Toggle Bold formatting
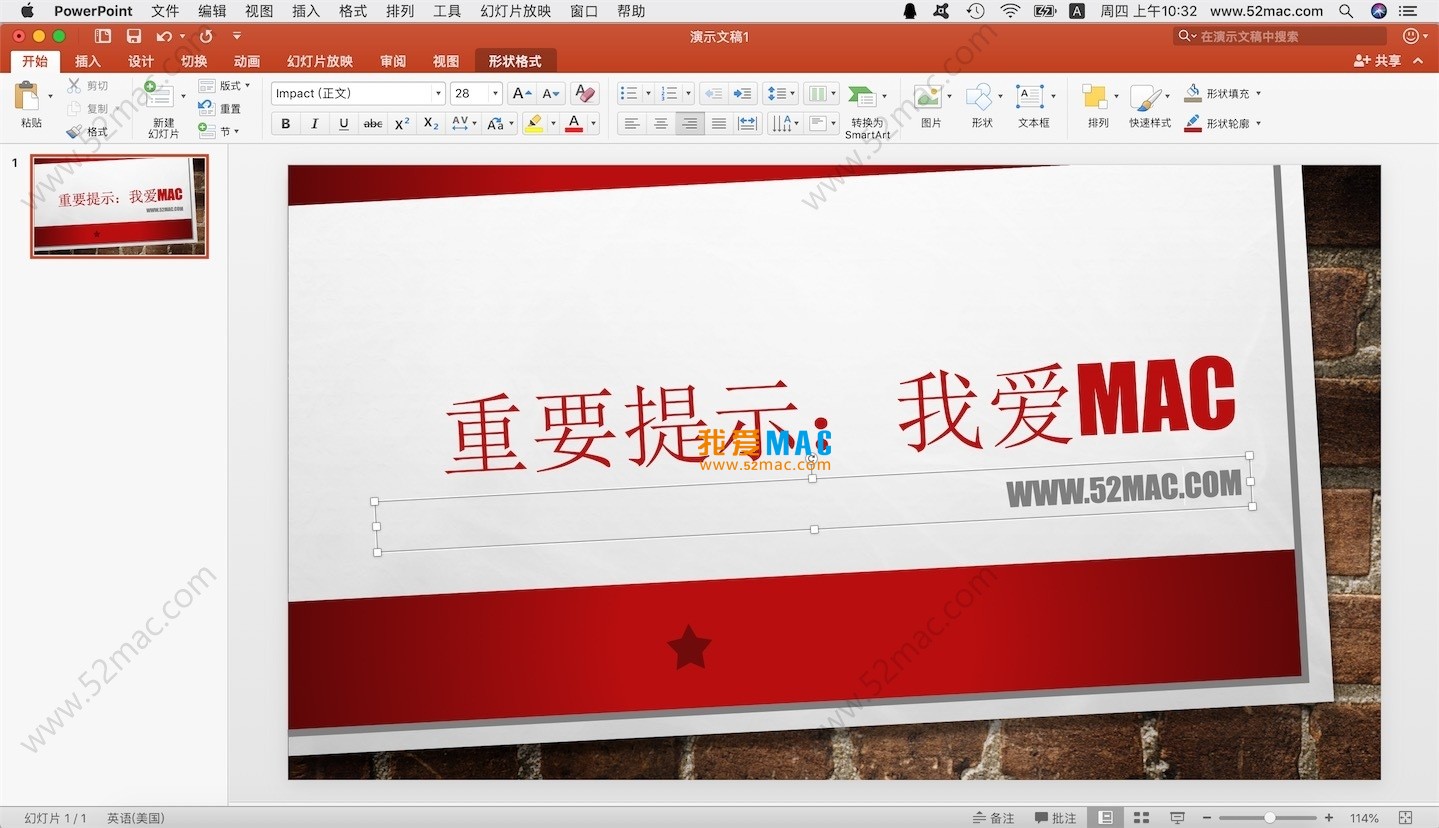This screenshot has height=828, width=1439. tap(286, 124)
